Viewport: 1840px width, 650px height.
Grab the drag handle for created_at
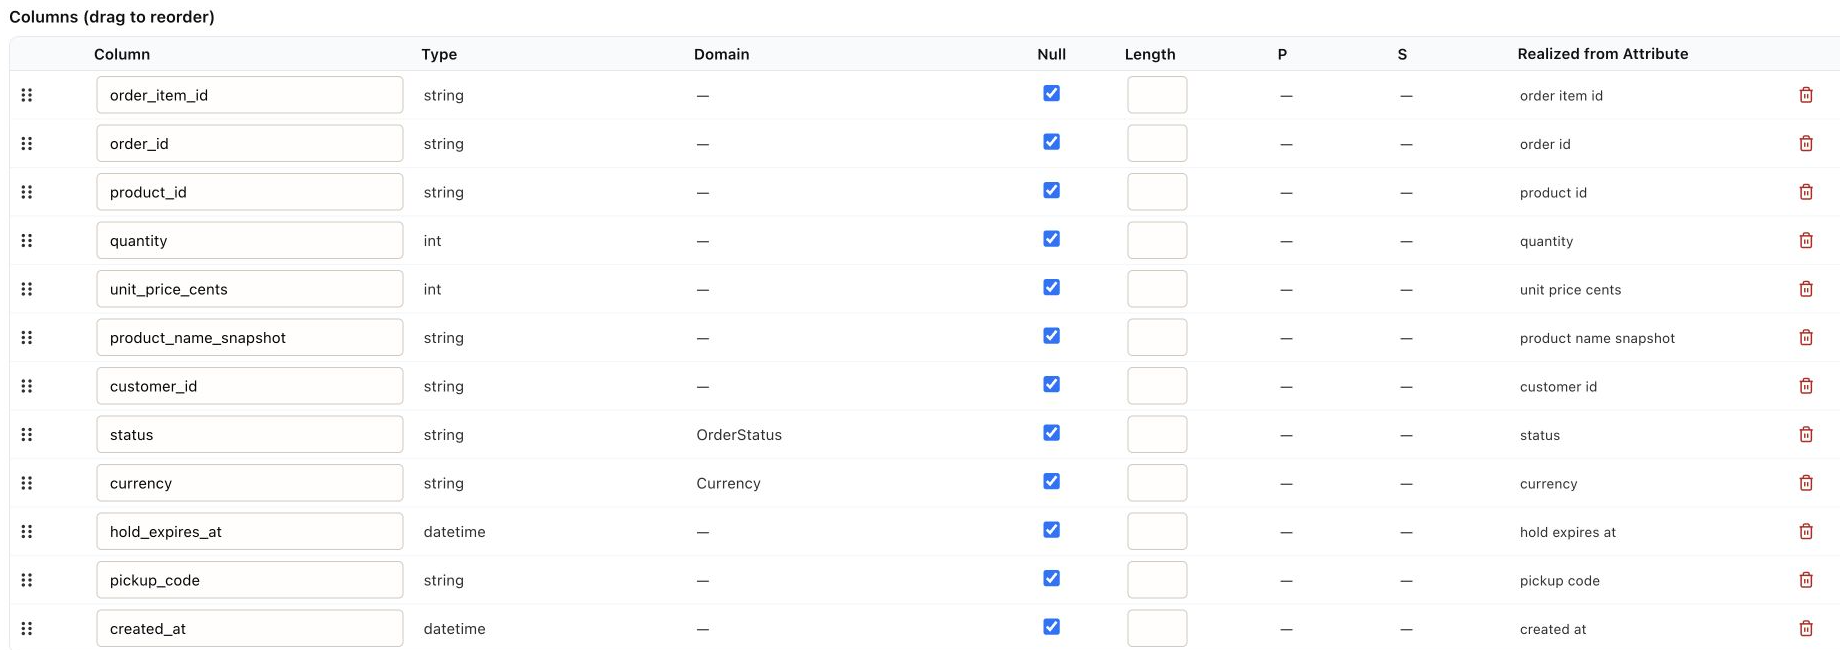coord(27,629)
